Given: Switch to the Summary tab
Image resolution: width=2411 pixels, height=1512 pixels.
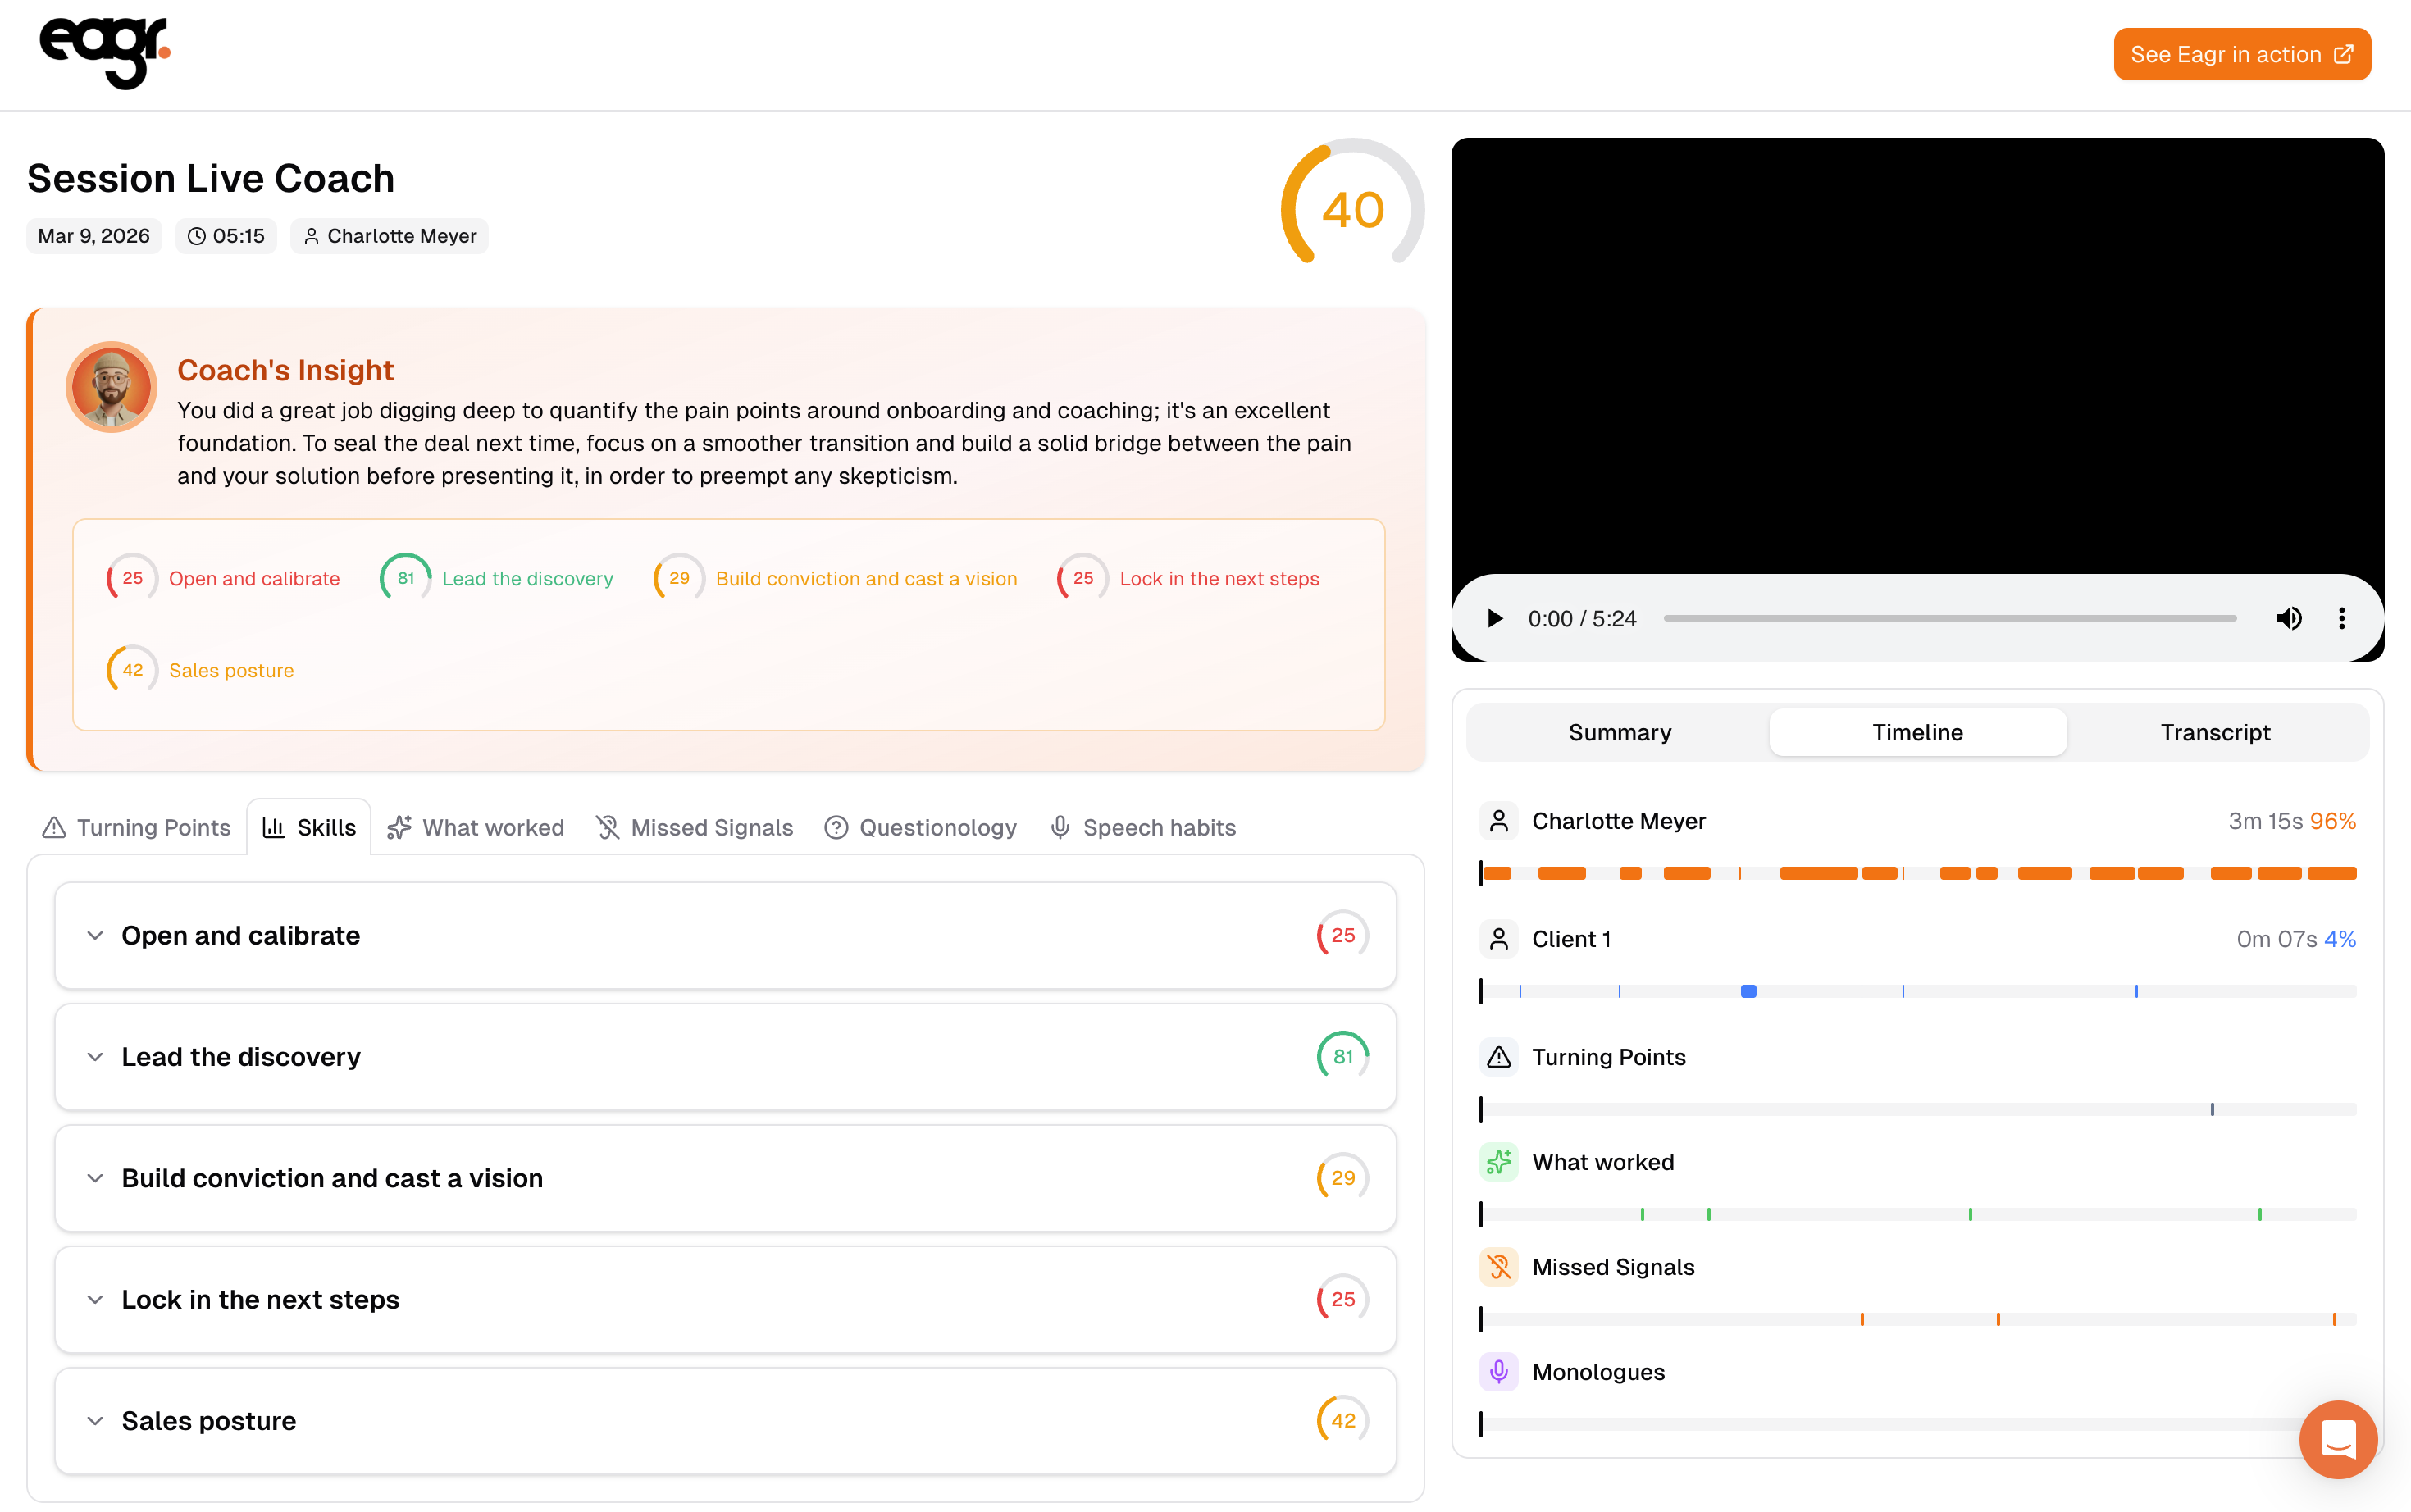Looking at the screenshot, I should click(x=1619, y=732).
